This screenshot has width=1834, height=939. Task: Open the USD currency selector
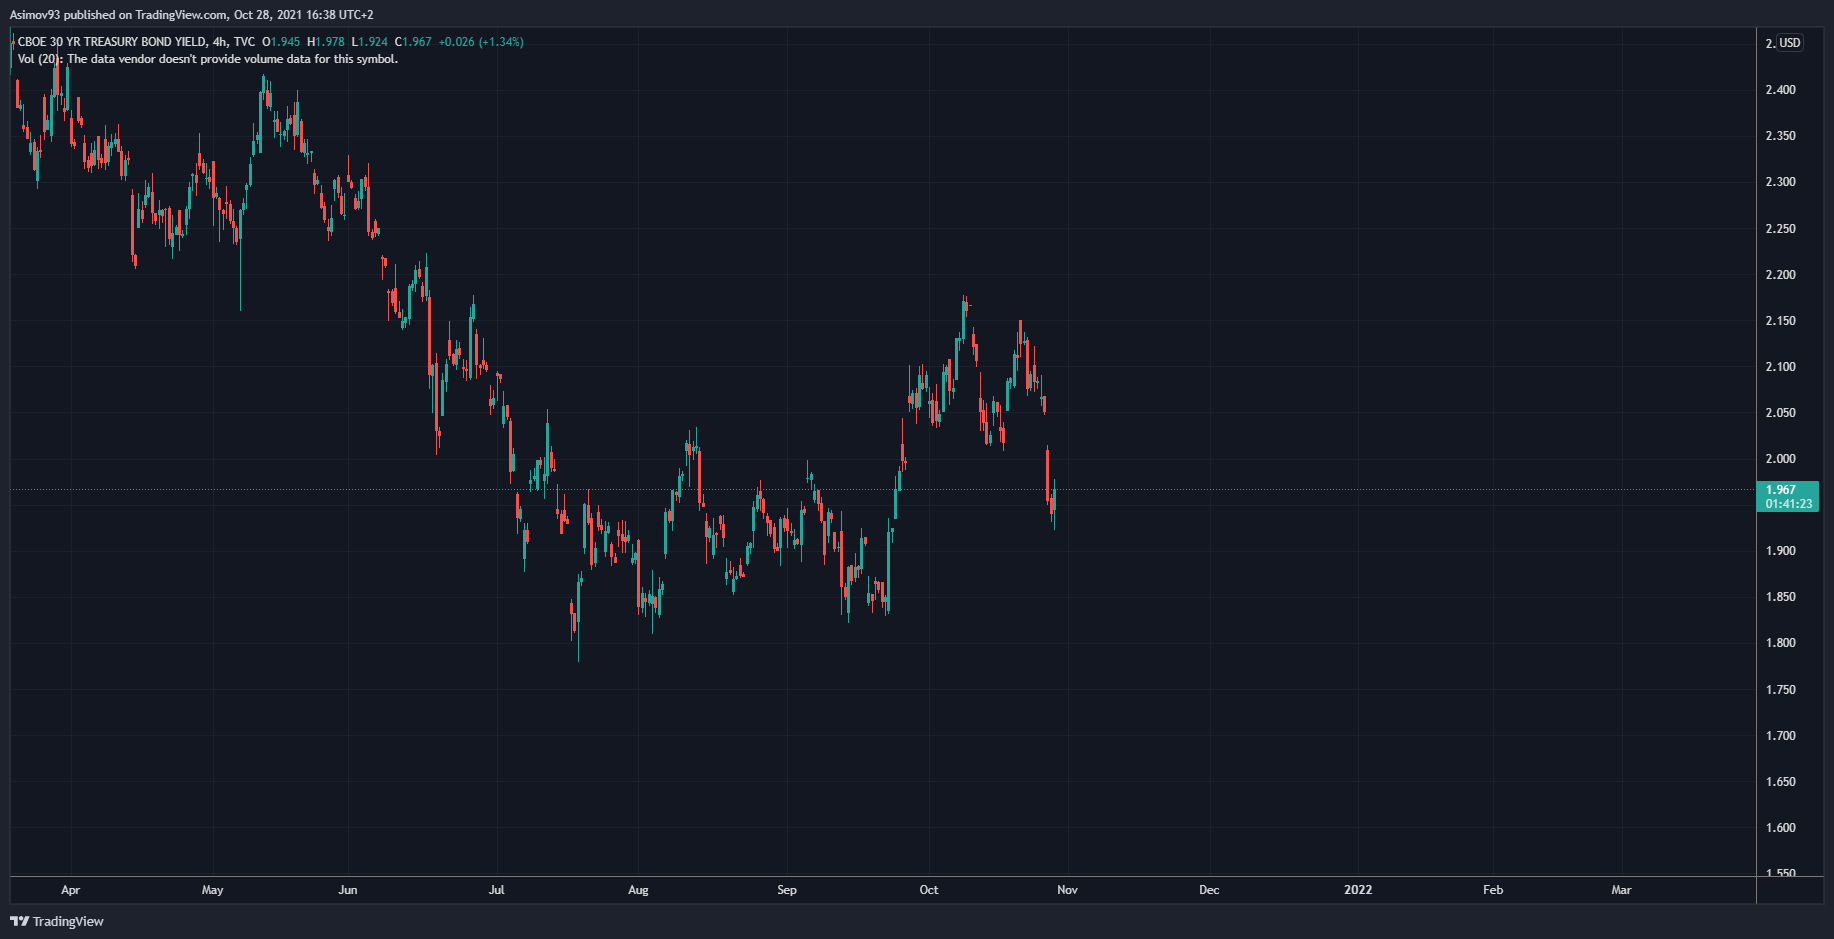1789,43
